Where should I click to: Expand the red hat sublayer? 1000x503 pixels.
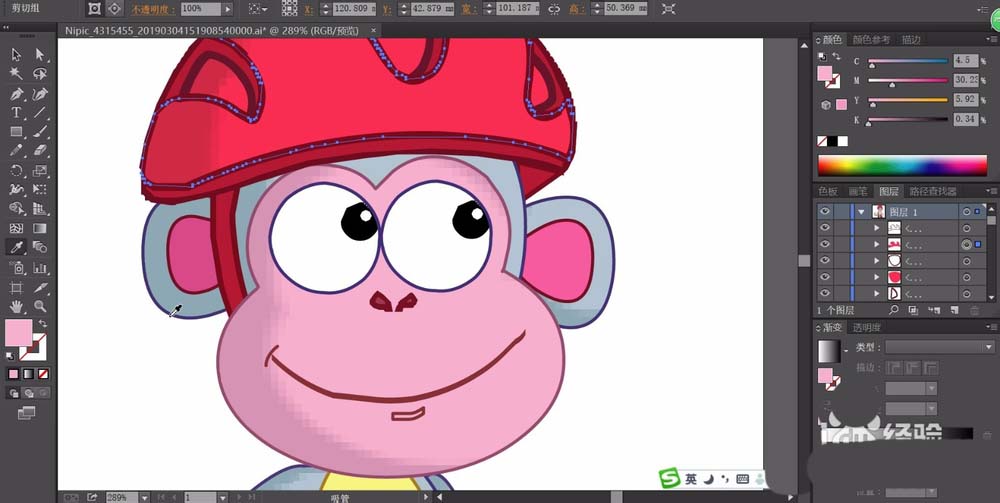pos(877,244)
